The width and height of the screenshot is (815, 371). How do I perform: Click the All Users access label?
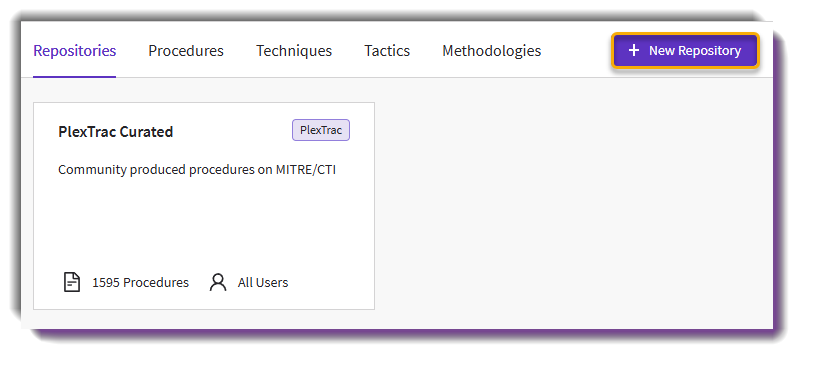click(x=263, y=283)
